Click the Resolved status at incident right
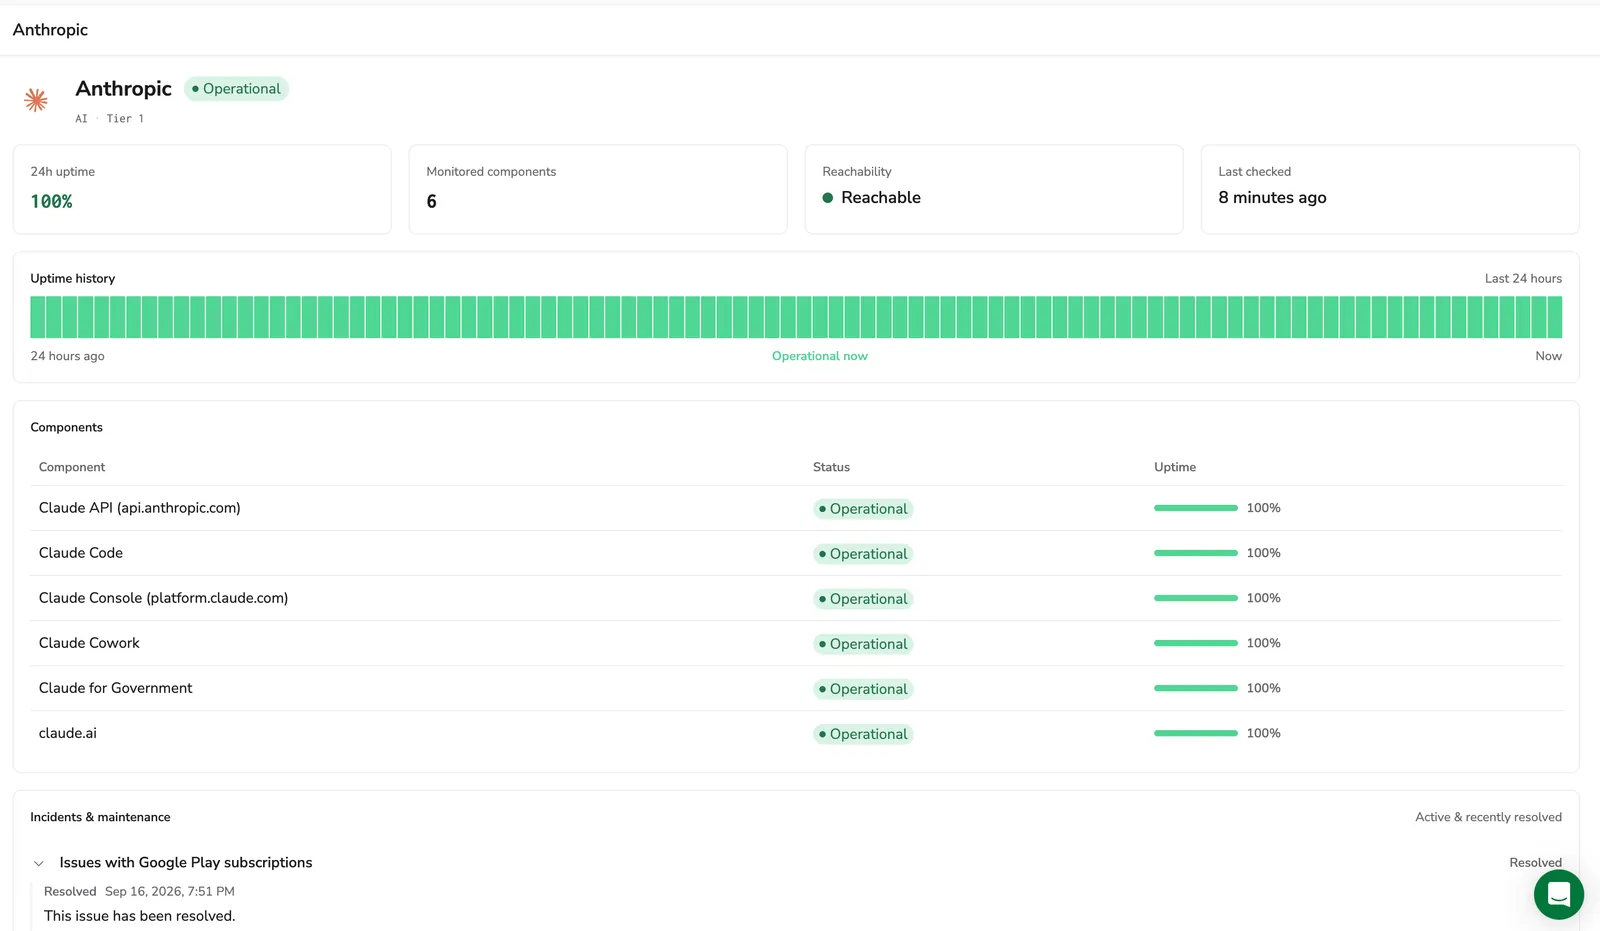 tap(1535, 863)
